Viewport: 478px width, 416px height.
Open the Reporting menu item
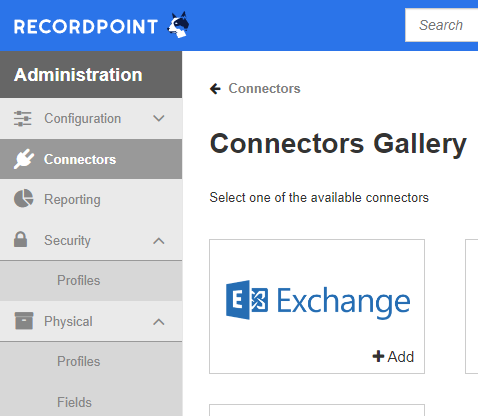[91, 199]
